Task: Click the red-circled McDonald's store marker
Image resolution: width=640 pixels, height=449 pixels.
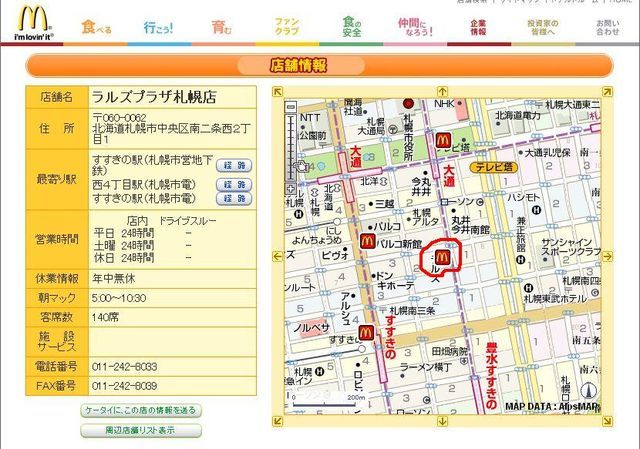Action: click(441, 258)
